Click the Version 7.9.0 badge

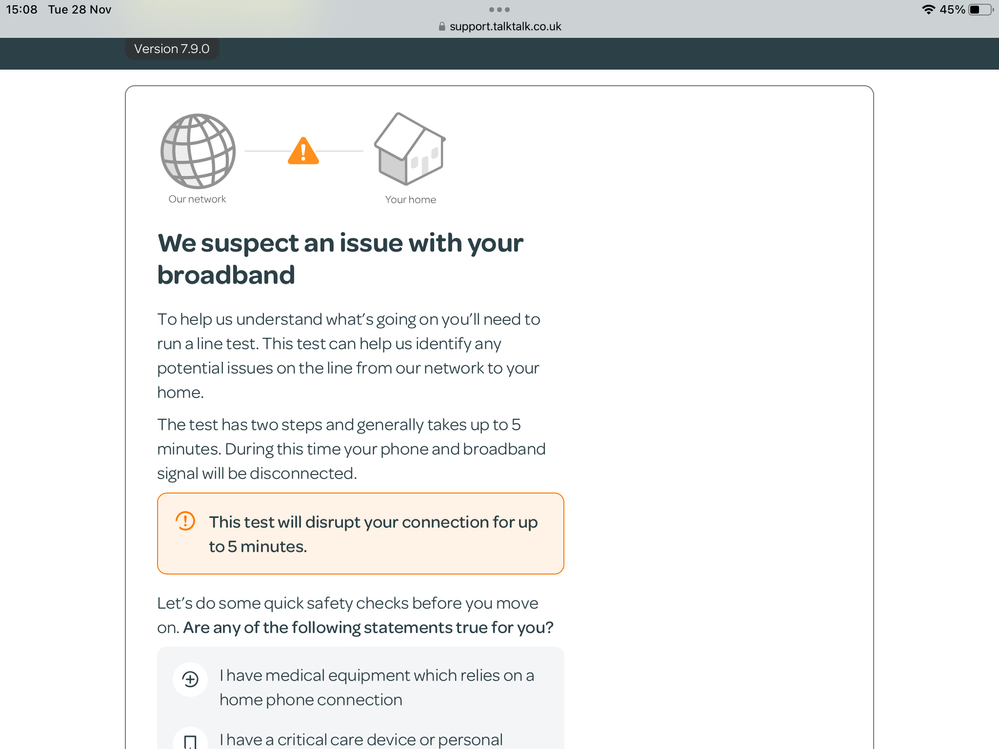(172, 49)
